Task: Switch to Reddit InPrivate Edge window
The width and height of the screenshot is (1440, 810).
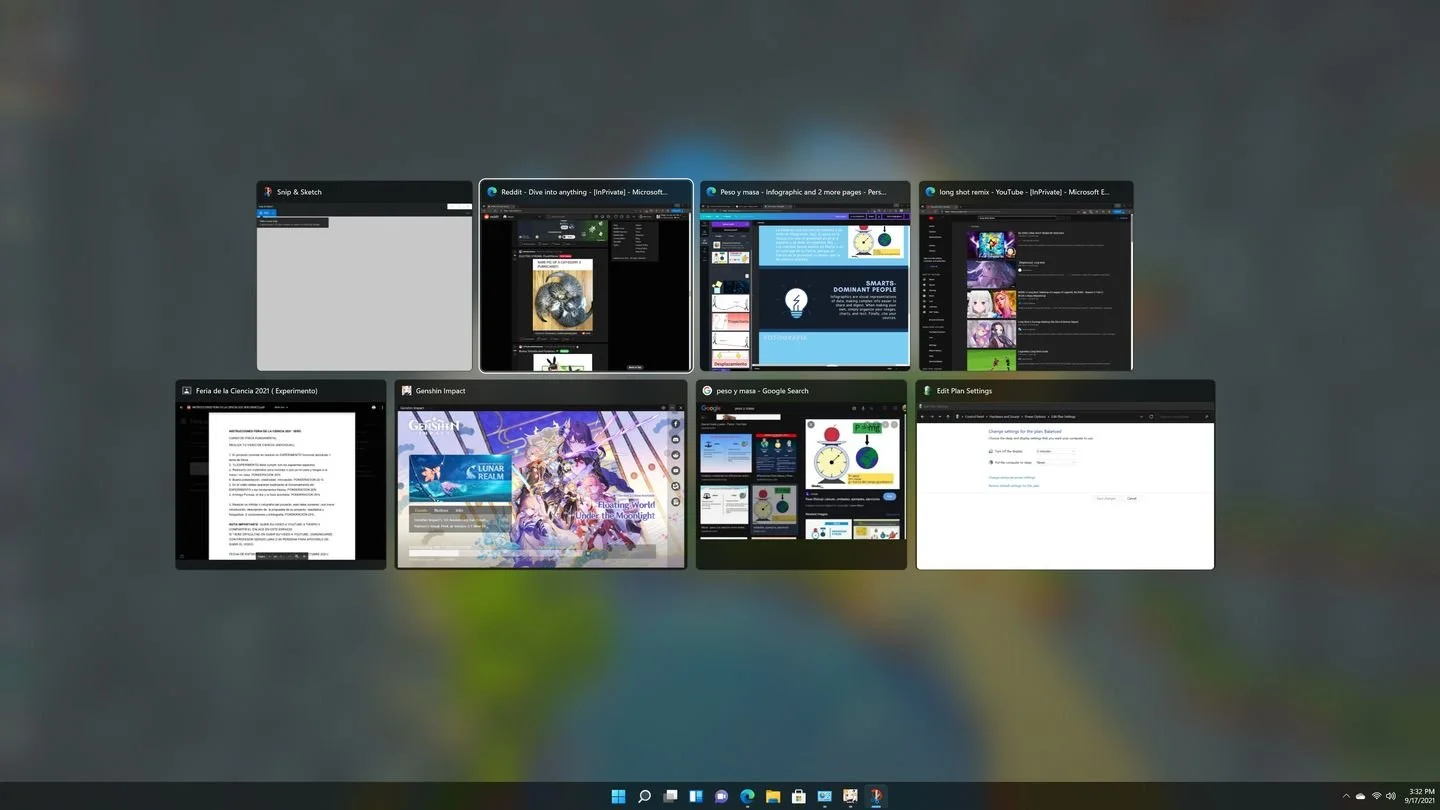Action: (x=586, y=276)
